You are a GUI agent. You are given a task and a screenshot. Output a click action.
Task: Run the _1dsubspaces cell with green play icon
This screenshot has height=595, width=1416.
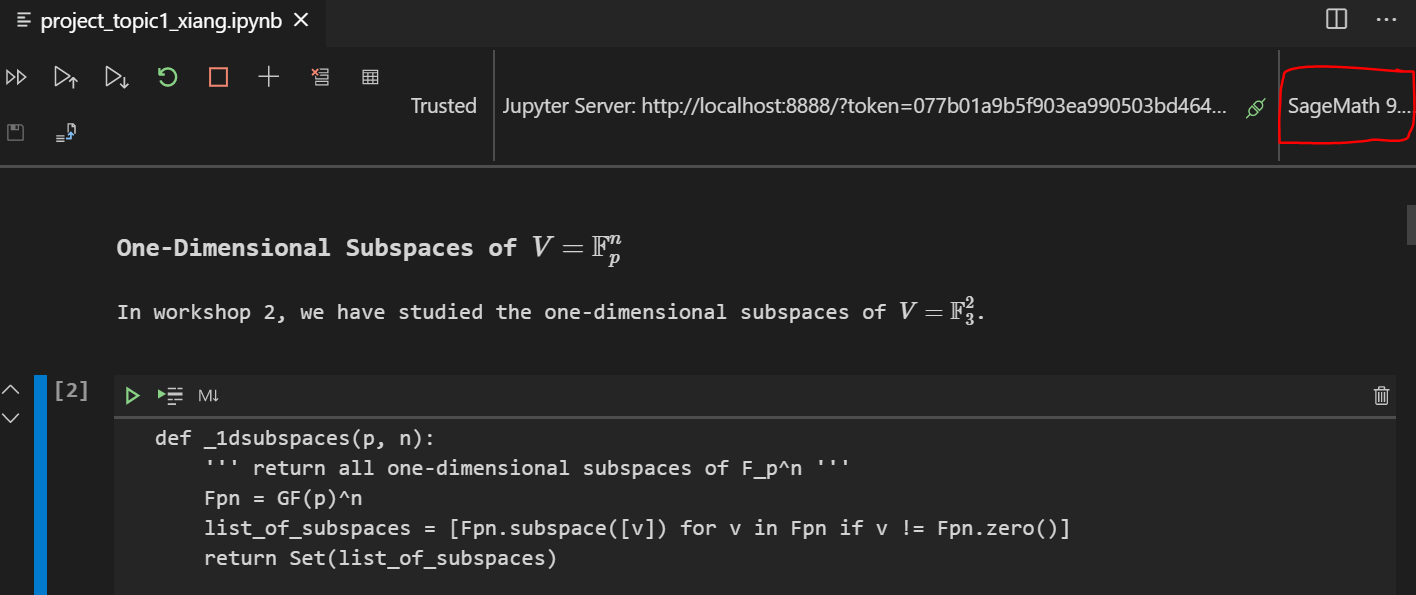pyautogui.click(x=132, y=395)
